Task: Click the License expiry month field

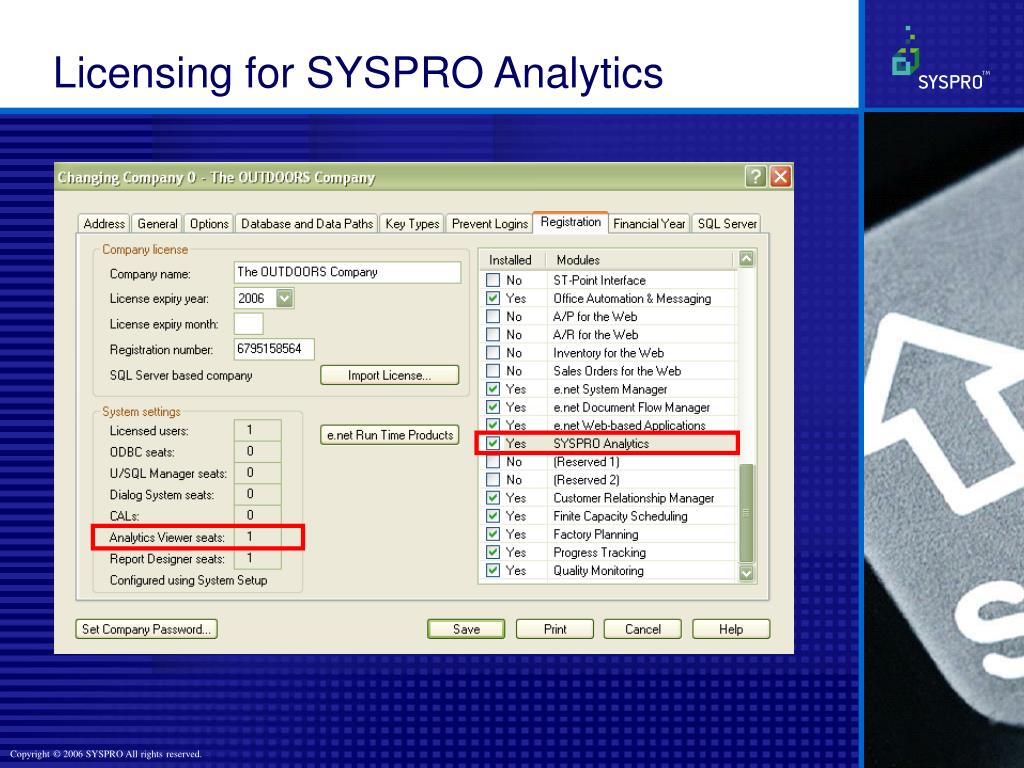Action: coord(249,324)
